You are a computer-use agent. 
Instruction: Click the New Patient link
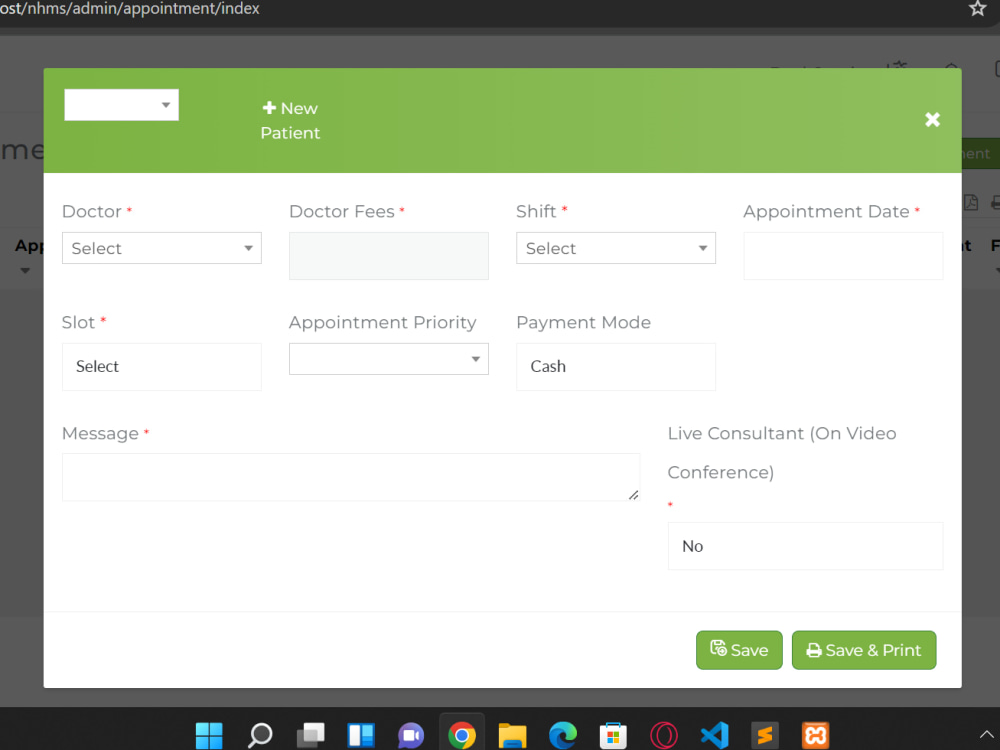point(290,121)
